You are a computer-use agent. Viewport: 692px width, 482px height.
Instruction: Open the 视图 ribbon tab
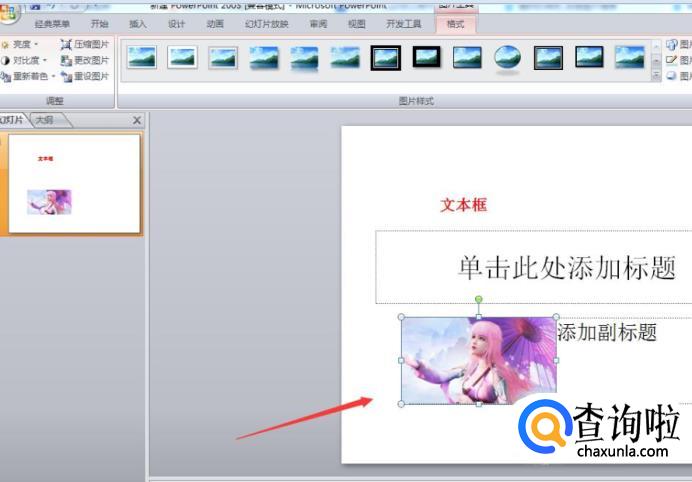[x=357, y=24]
